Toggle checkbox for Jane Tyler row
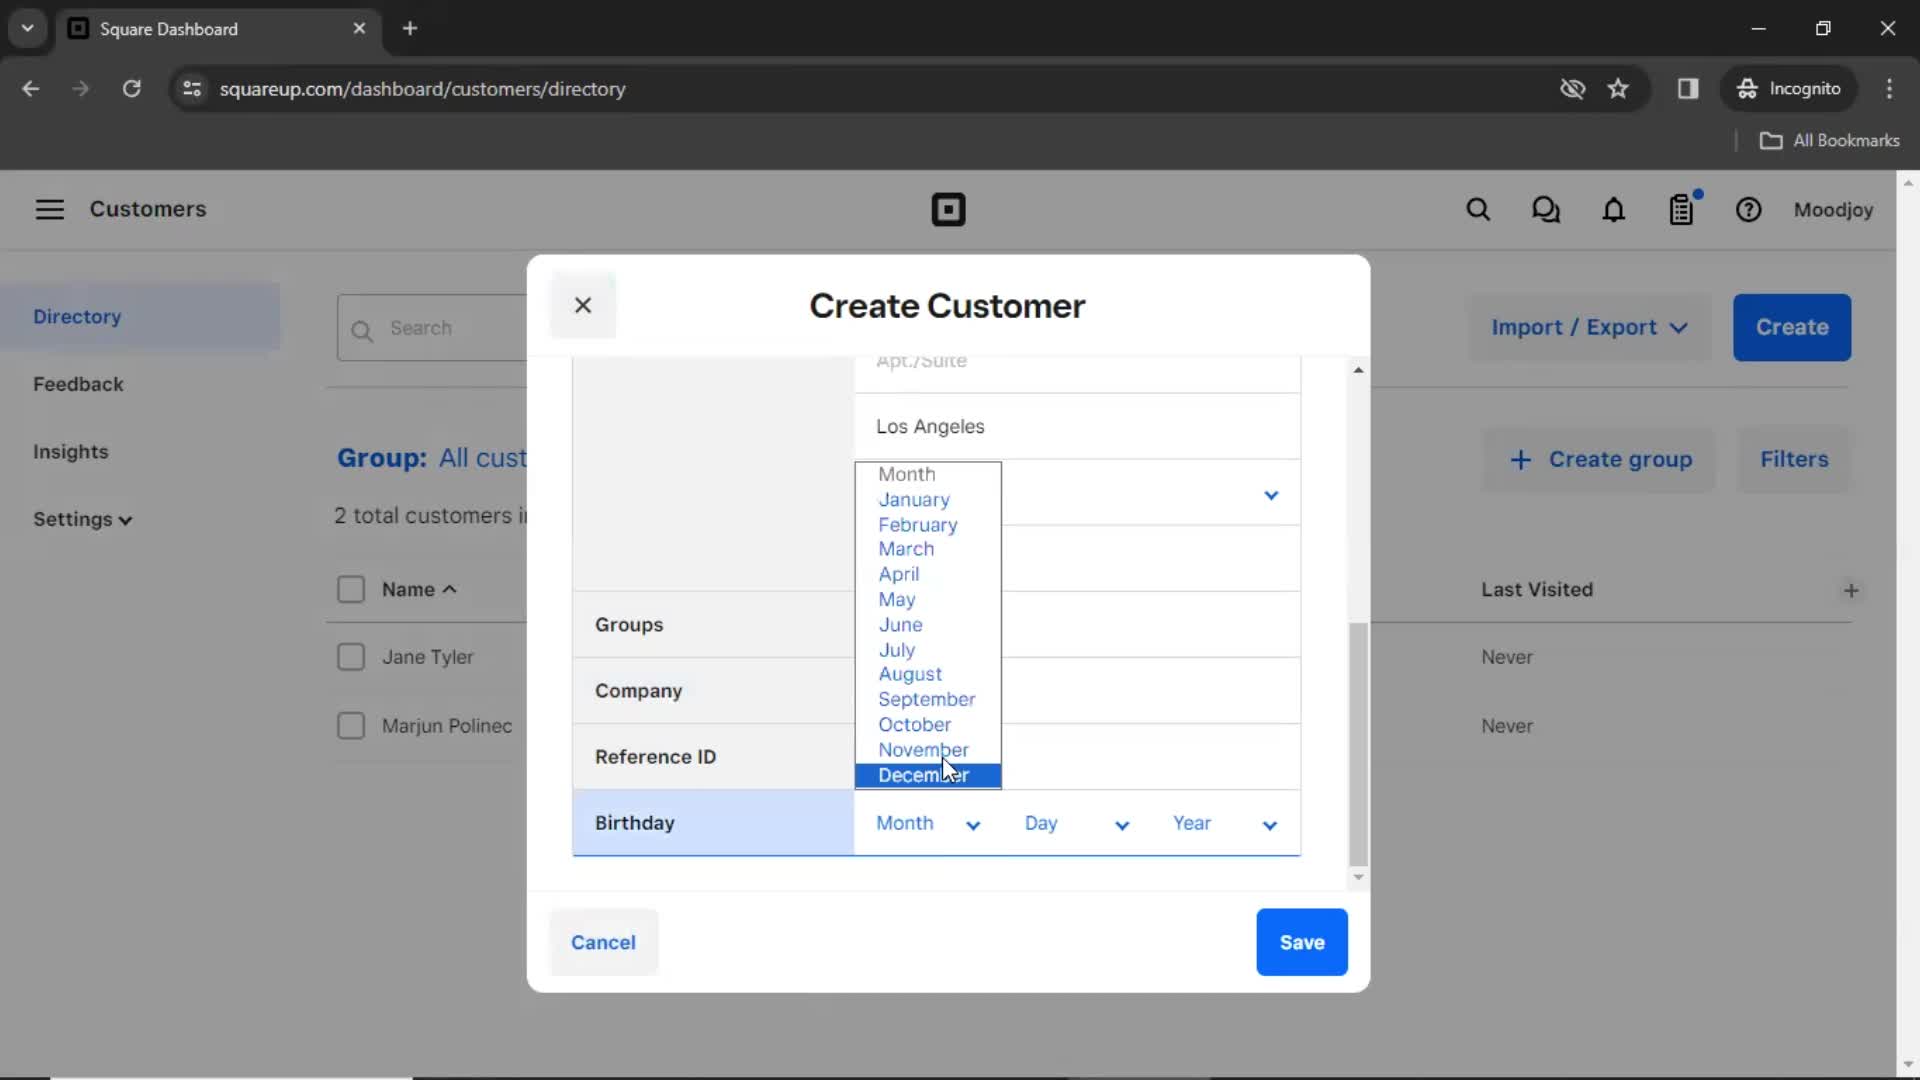 [x=349, y=657]
